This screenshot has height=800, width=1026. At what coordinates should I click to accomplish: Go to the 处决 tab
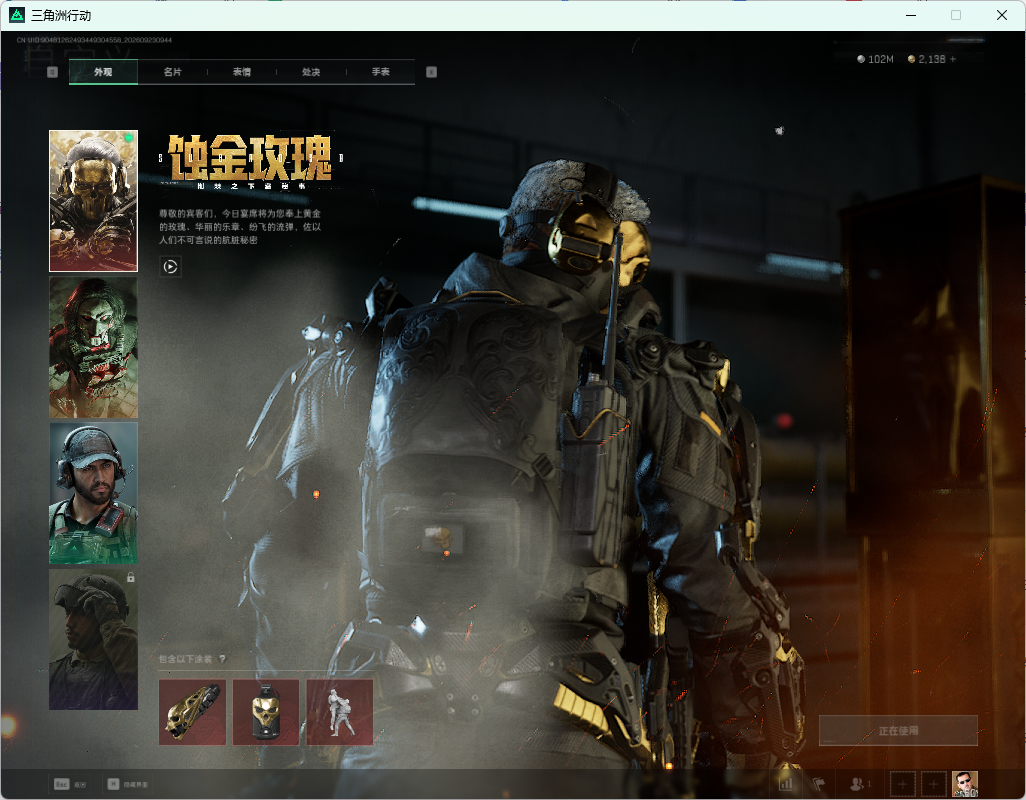[311, 72]
